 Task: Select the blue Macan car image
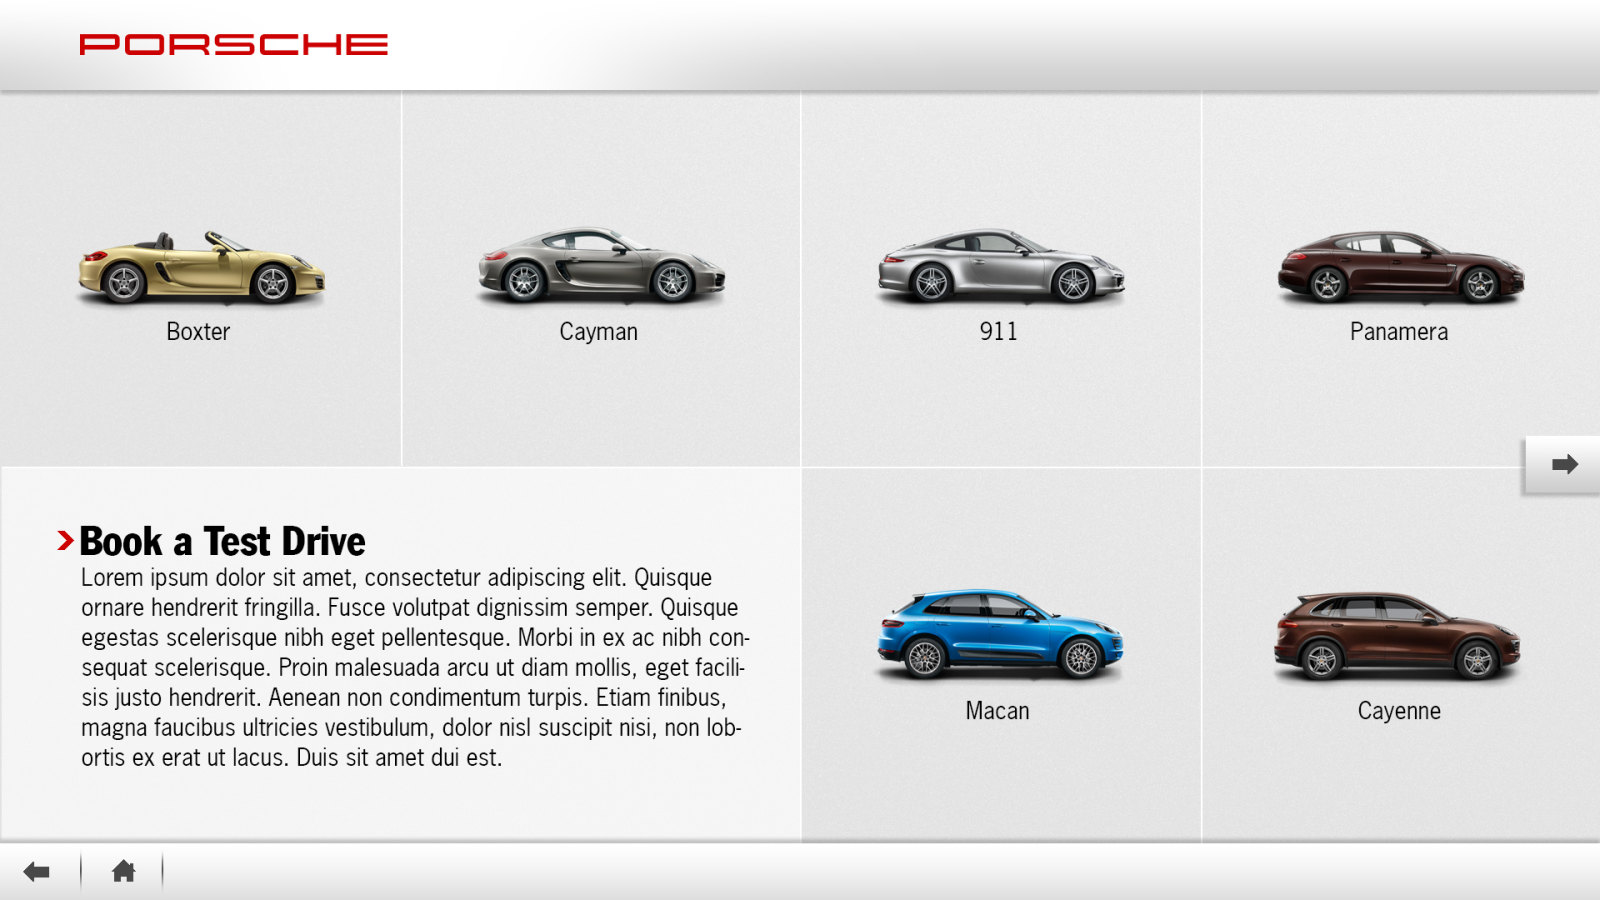pyautogui.click(x=1000, y=634)
